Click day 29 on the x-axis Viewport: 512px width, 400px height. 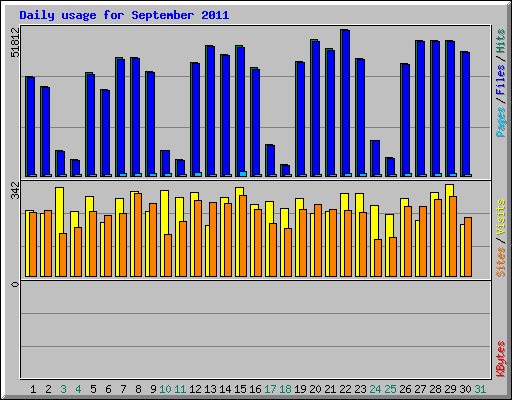click(450, 389)
